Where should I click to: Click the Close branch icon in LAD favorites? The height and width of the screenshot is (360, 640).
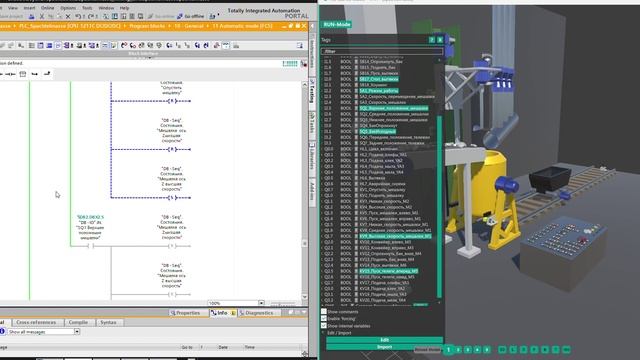click(47, 74)
